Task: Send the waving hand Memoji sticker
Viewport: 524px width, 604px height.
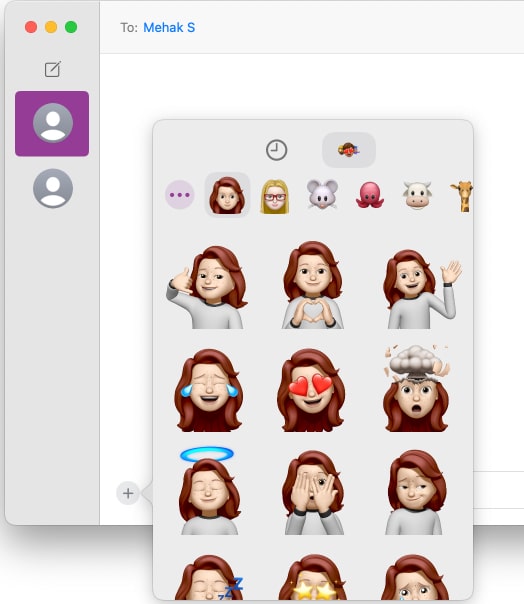Action: 422,289
